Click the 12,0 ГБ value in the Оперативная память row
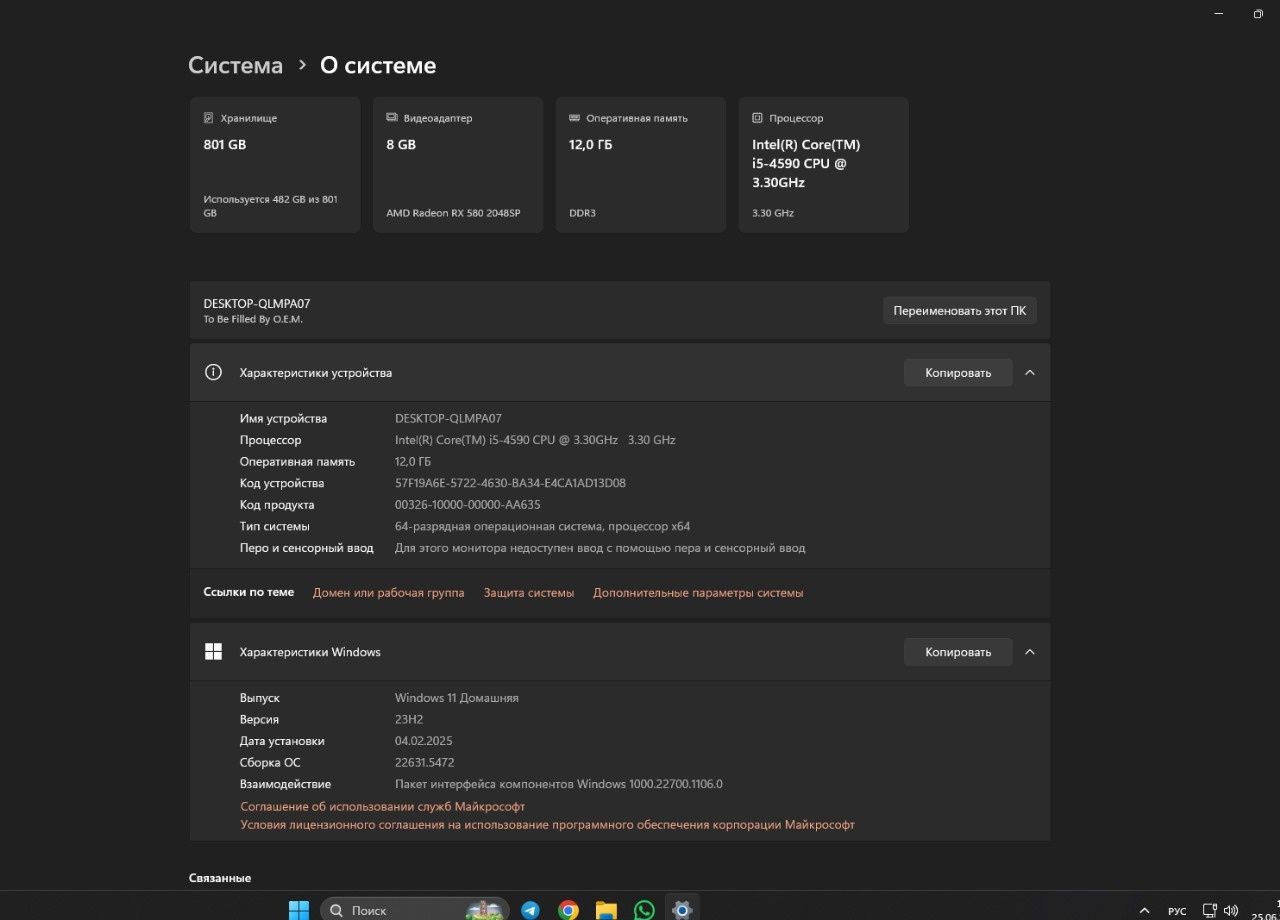 click(x=413, y=462)
